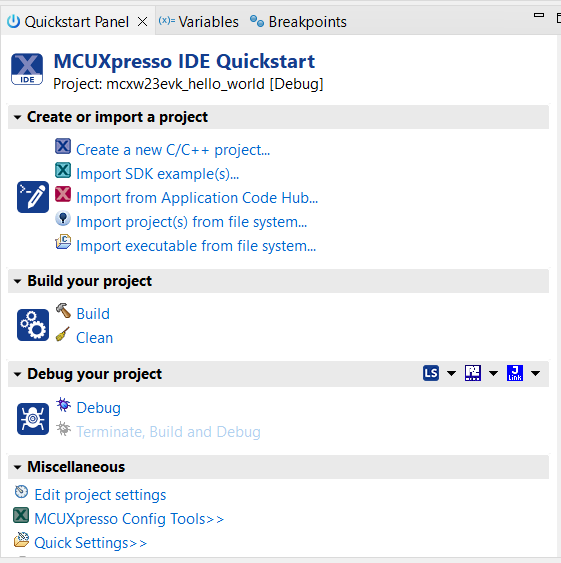Open the dropdown next to PEMicro probe

click(493, 373)
